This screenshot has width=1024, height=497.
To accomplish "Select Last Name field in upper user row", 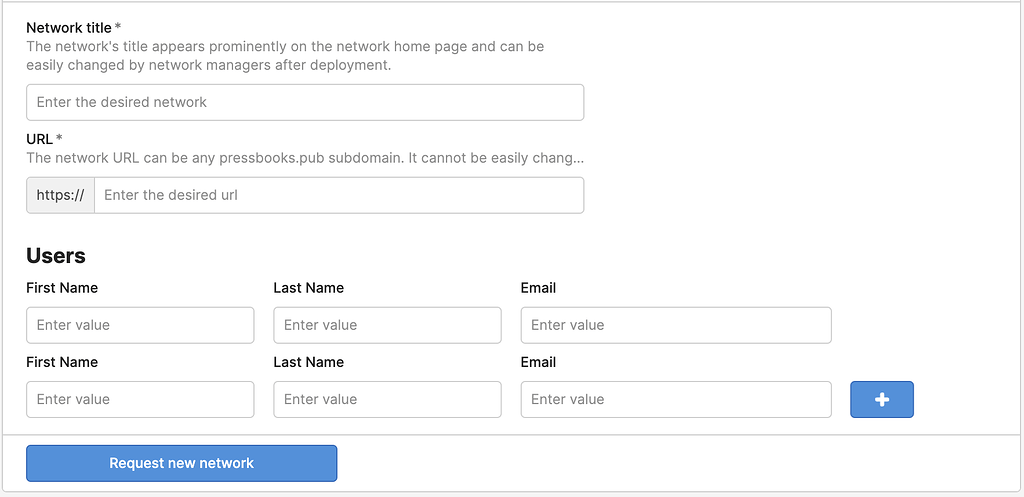I will (x=387, y=325).
